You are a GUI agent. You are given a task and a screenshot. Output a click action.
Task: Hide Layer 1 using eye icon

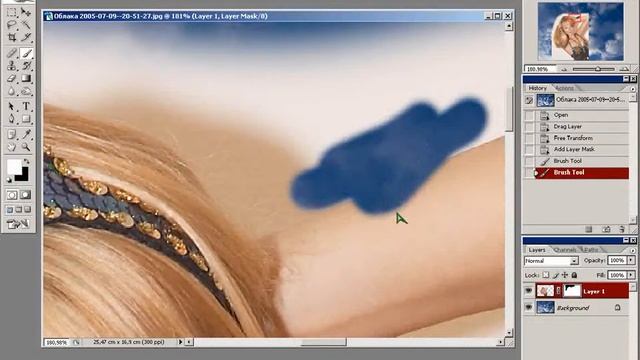pos(529,291)
